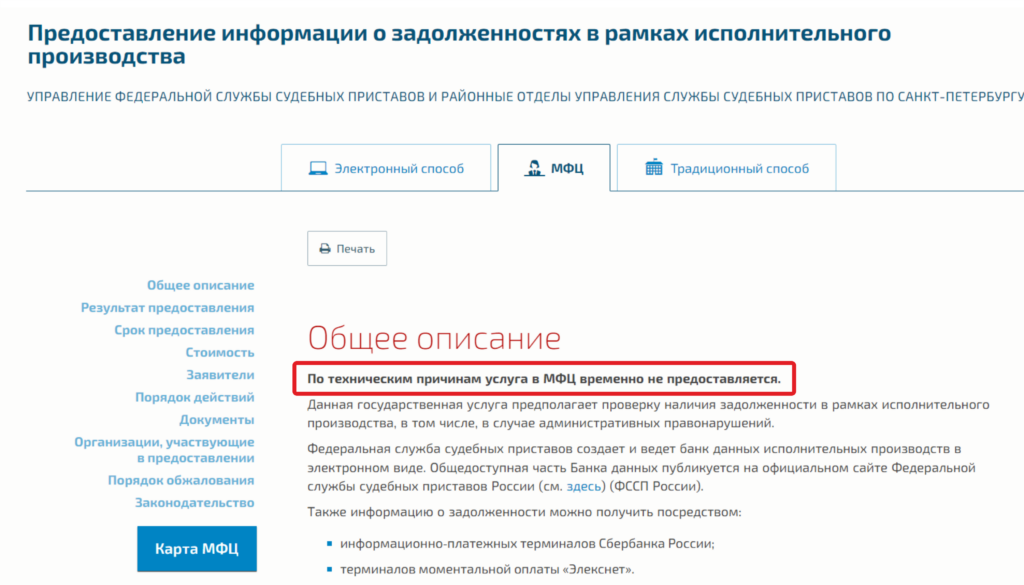Jump to Результат предоставления section

[x=167, y=308]
